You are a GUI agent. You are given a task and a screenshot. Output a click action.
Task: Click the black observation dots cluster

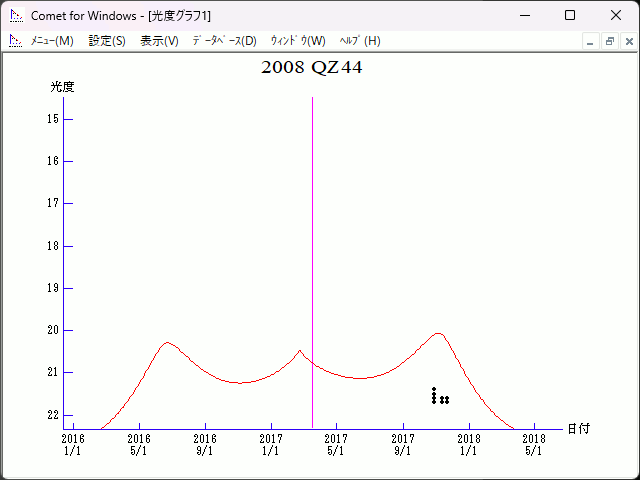(438, 396)
